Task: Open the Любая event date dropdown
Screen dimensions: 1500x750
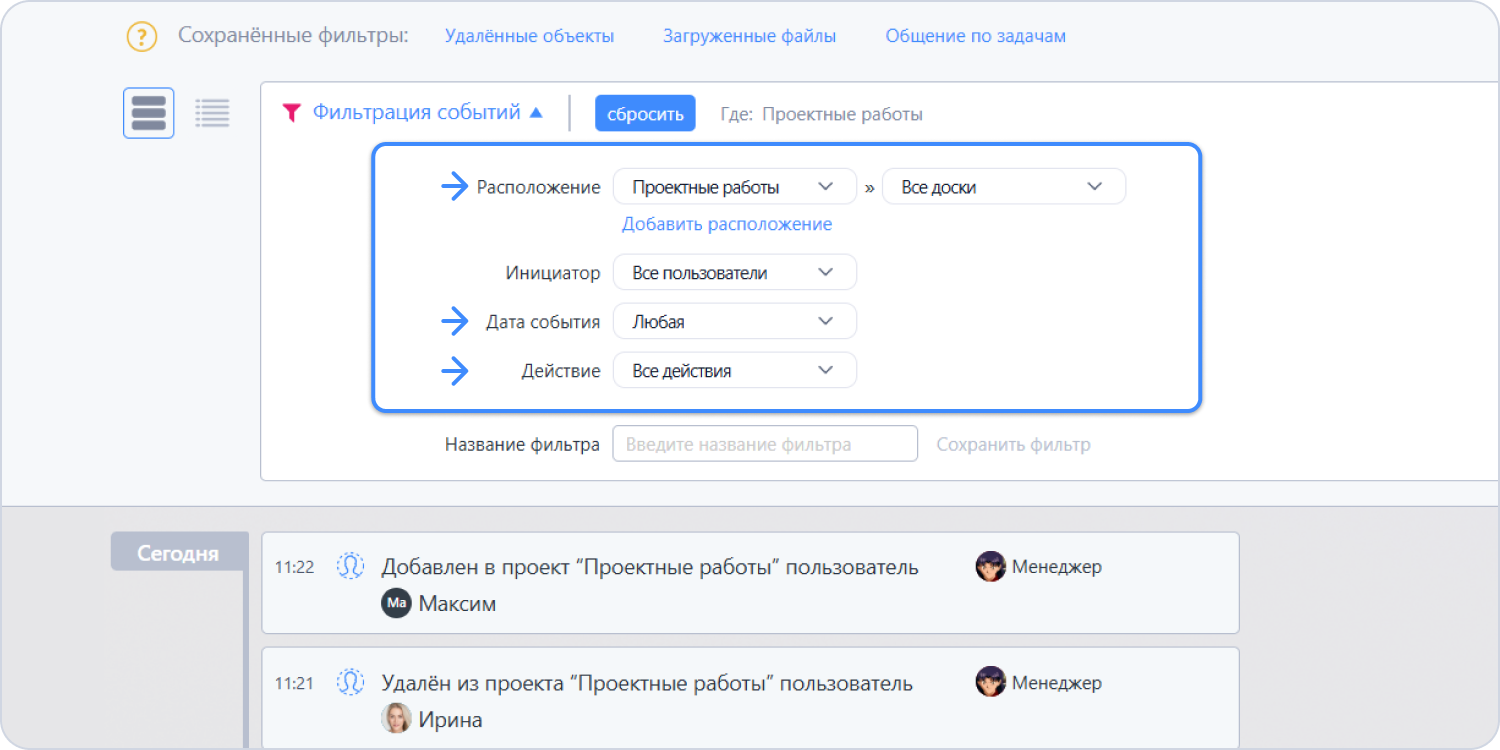Action: (x=734, y=321)
